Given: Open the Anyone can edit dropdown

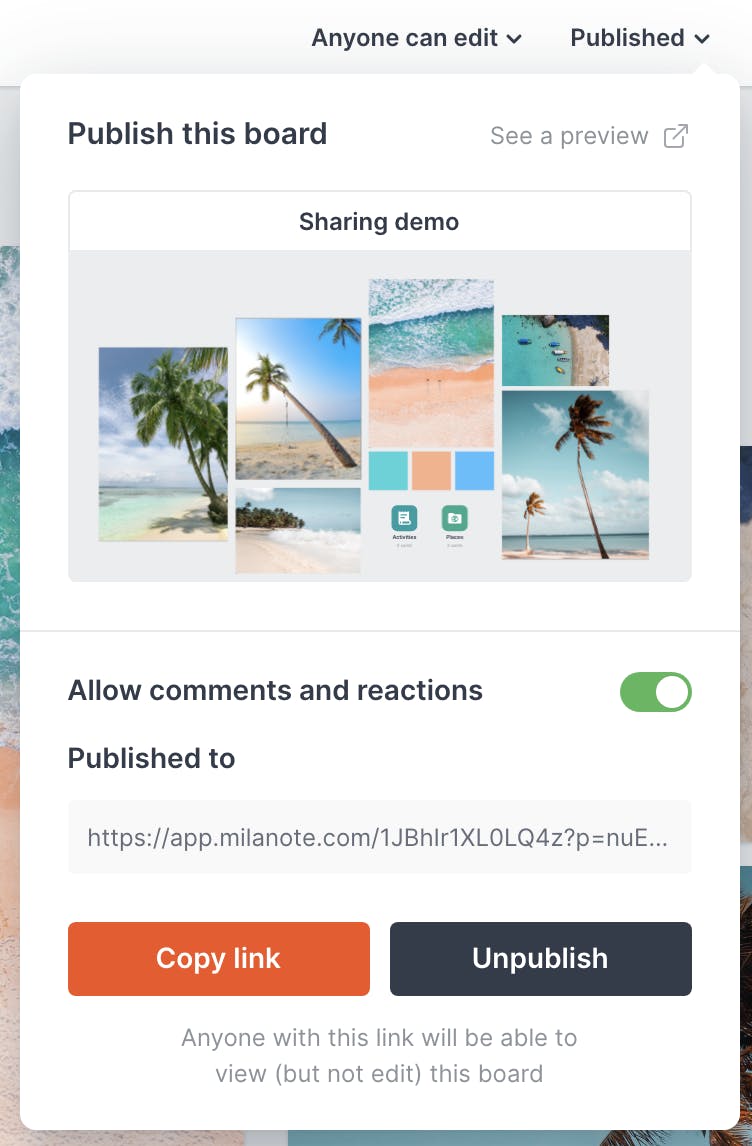Looking at the screenshot, I should coord(417,38).
